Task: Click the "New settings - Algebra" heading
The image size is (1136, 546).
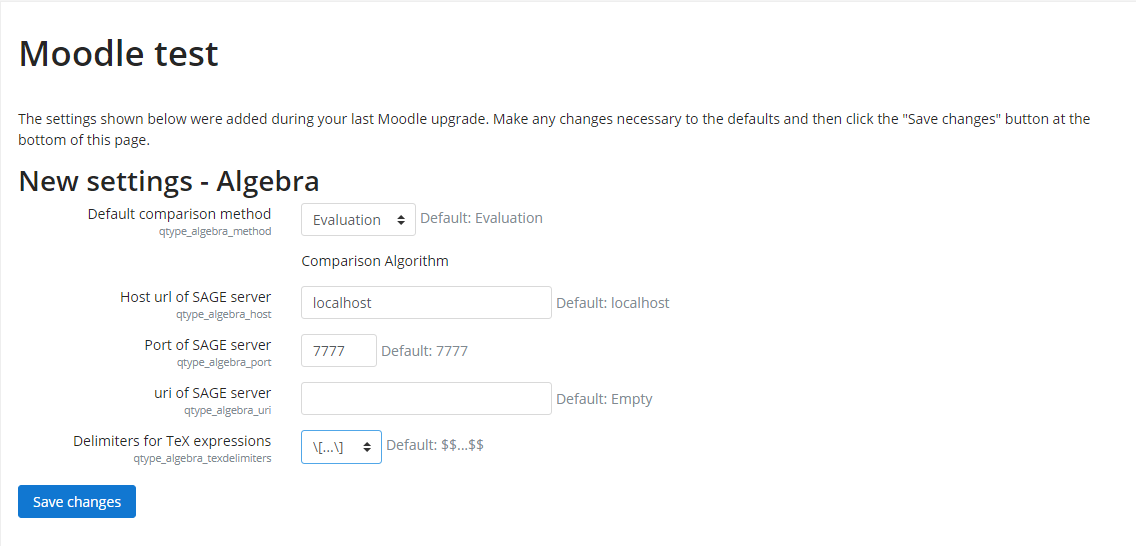Action: pyautogui.click(x=169, y=181)
